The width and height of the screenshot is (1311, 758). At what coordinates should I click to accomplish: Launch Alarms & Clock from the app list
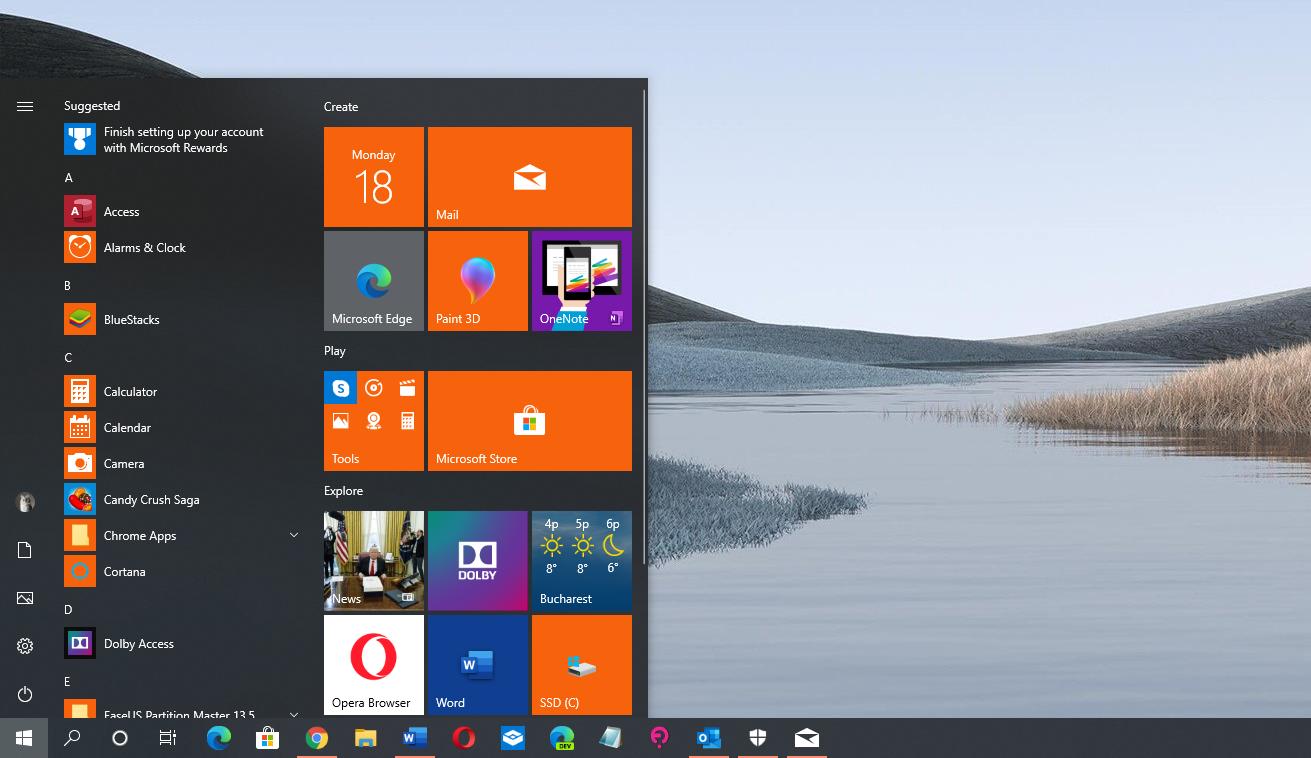point(180,247)
